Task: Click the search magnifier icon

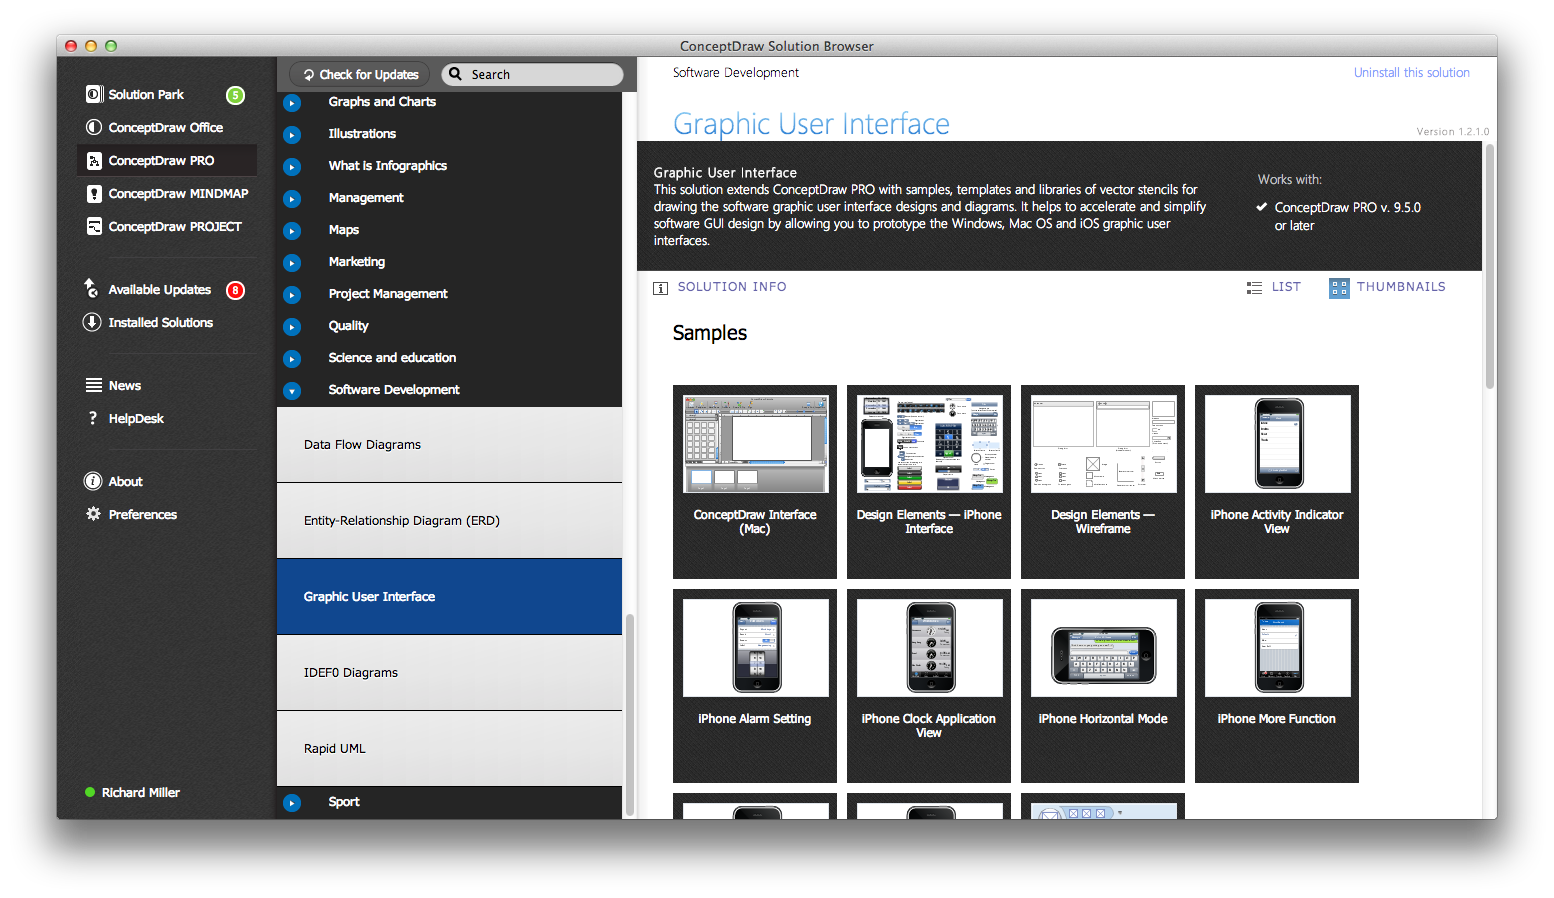Action: click(456, 74)
